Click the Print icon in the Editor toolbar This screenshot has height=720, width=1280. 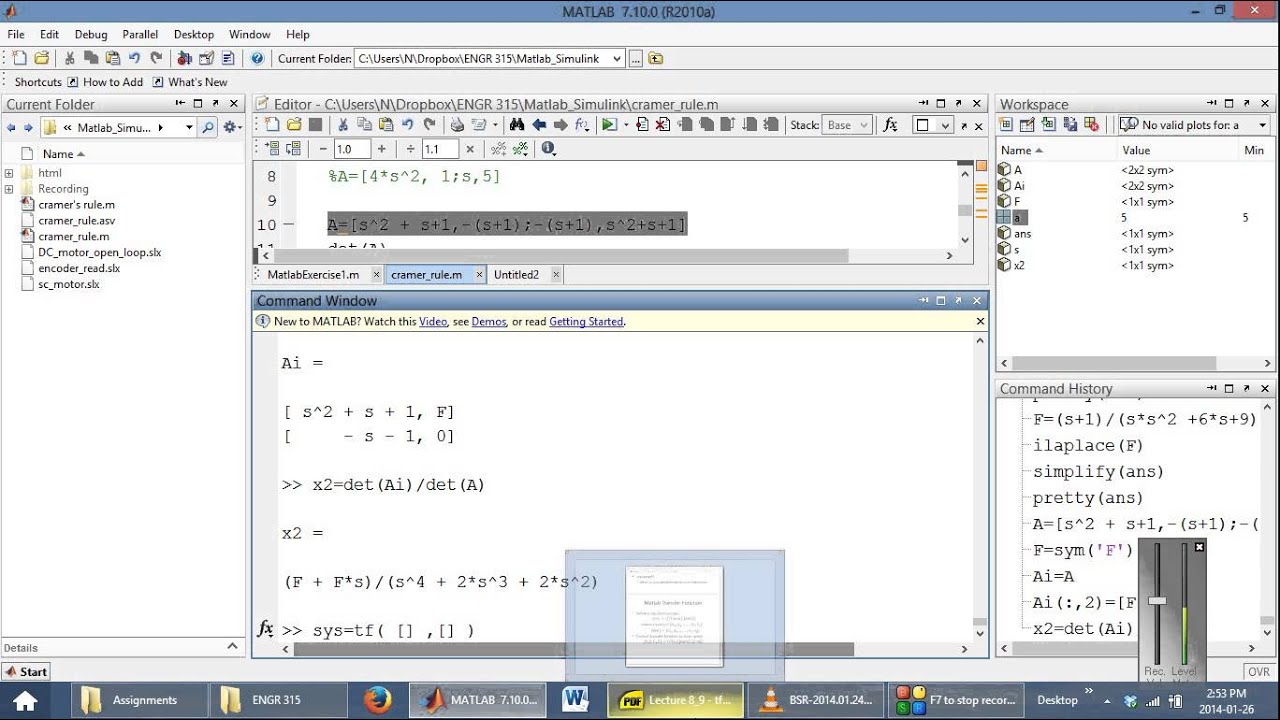point(457,125)
